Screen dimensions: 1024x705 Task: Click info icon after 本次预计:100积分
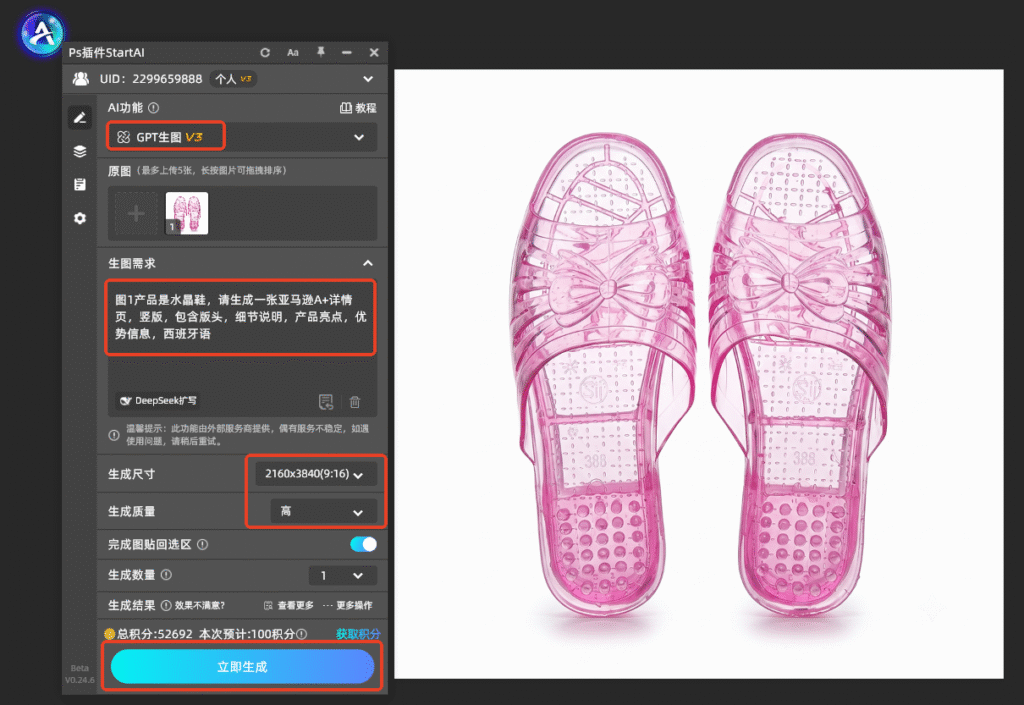click(x=301, y=634)
